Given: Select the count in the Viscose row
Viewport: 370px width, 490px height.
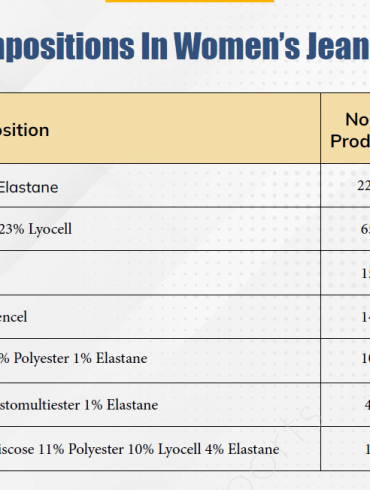Looking at the screenshot, I should (x=367, y=449).
